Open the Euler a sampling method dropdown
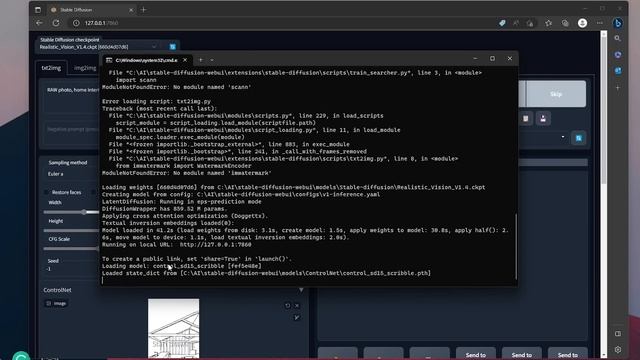The width and height of the screenshot is (640, 360). 71,174
